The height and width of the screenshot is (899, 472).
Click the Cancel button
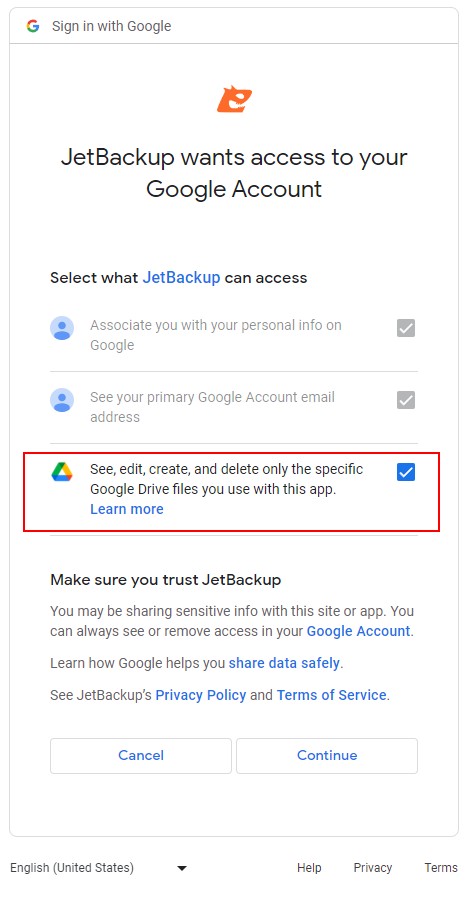pyautogui.click(x=141, y=756)
